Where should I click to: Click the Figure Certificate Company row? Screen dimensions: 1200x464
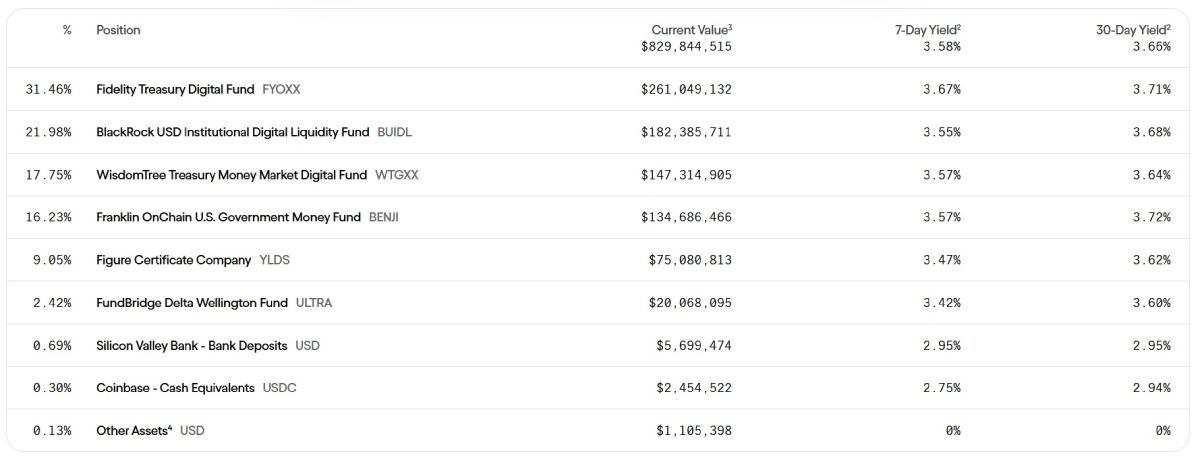coord(173,260)
